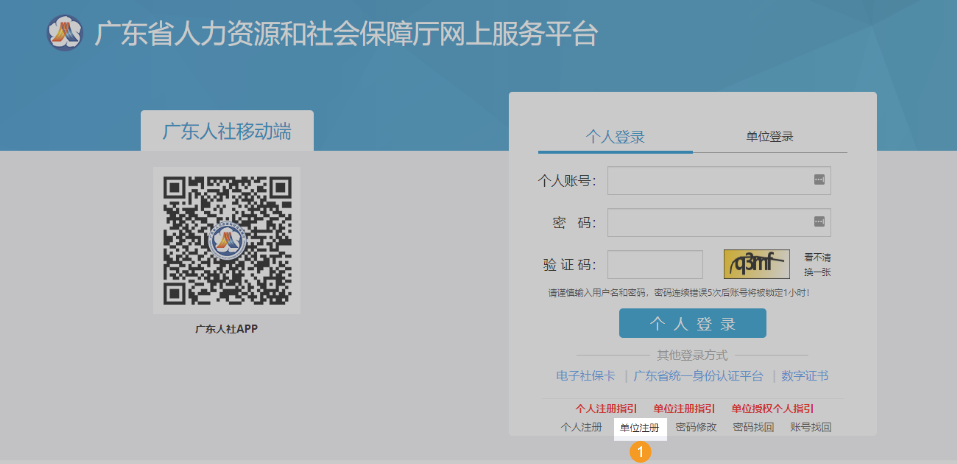Image resolution: width=957 pixels, height=464 pixels.
Task: Open the 密码找回 link
Action: pyautogui.click(x=753, y=427)
